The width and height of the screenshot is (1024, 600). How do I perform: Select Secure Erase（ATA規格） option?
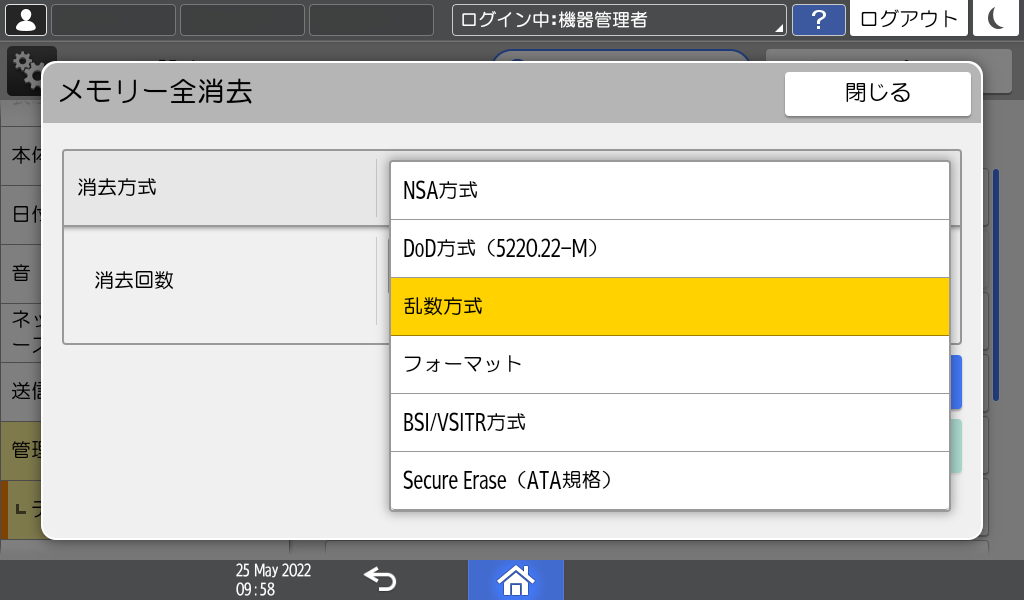click(669, 480)
